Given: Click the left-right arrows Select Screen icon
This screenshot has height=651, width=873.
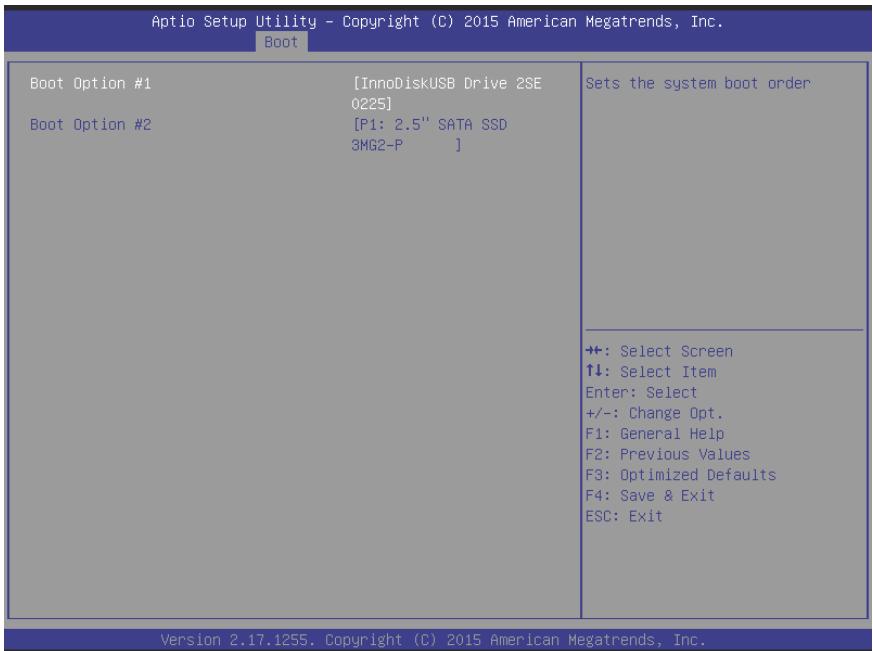Looking at the screenshot, I should pyautogui.click(x=595, y=351).
